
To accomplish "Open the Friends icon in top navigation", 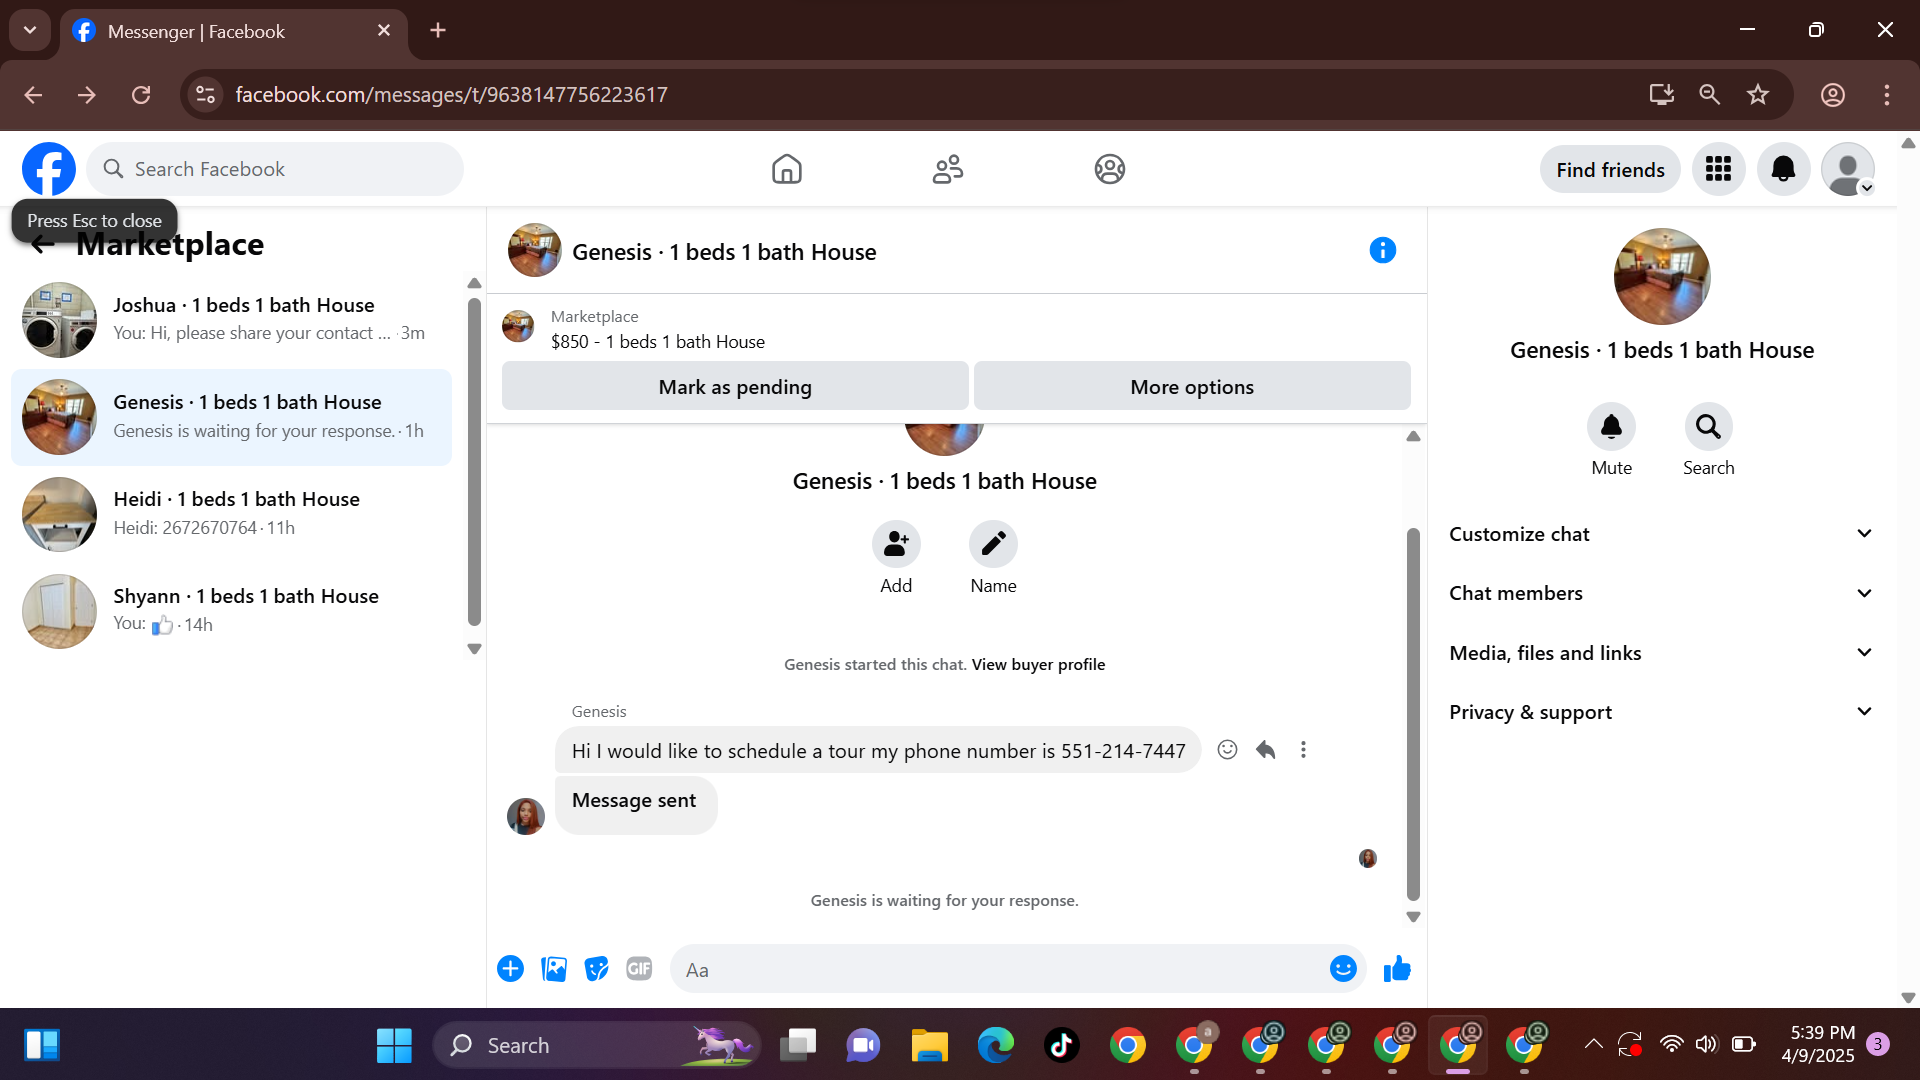I will pos(948,169).
